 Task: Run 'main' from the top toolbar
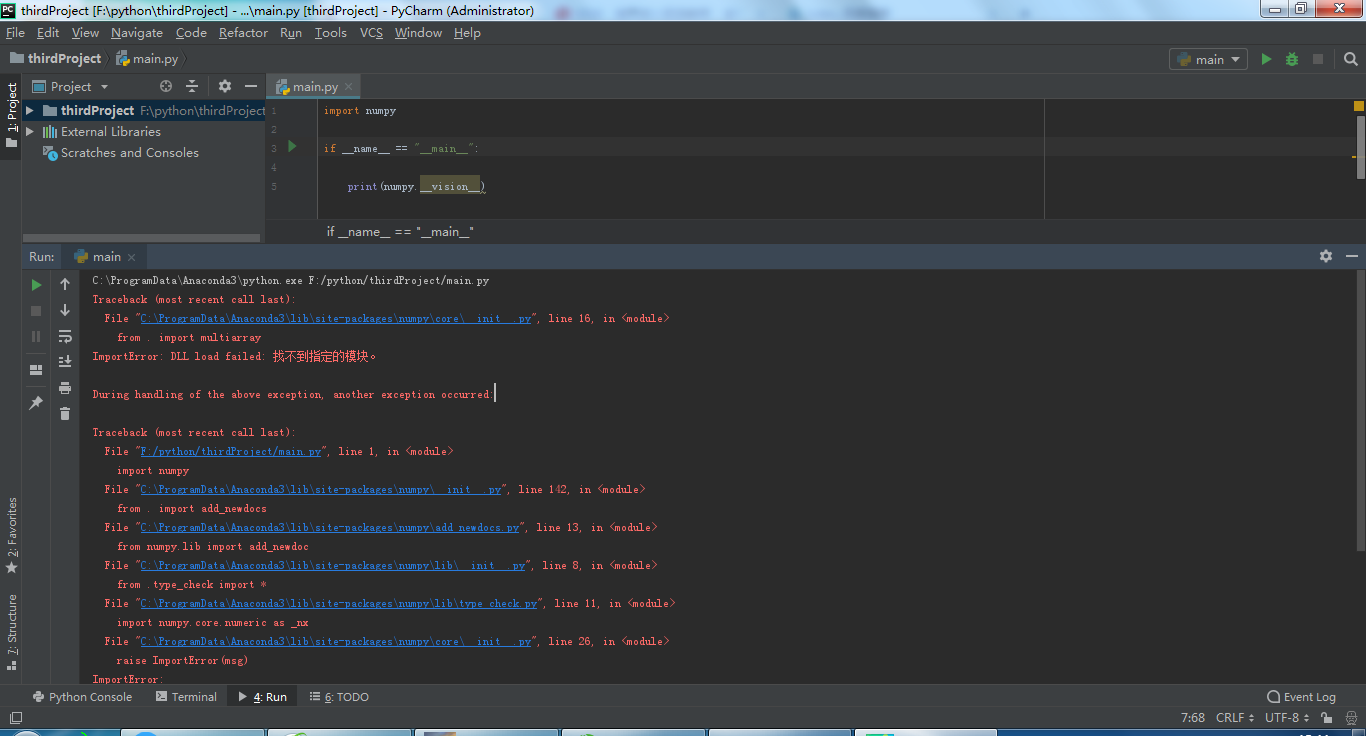point(1266,59)
